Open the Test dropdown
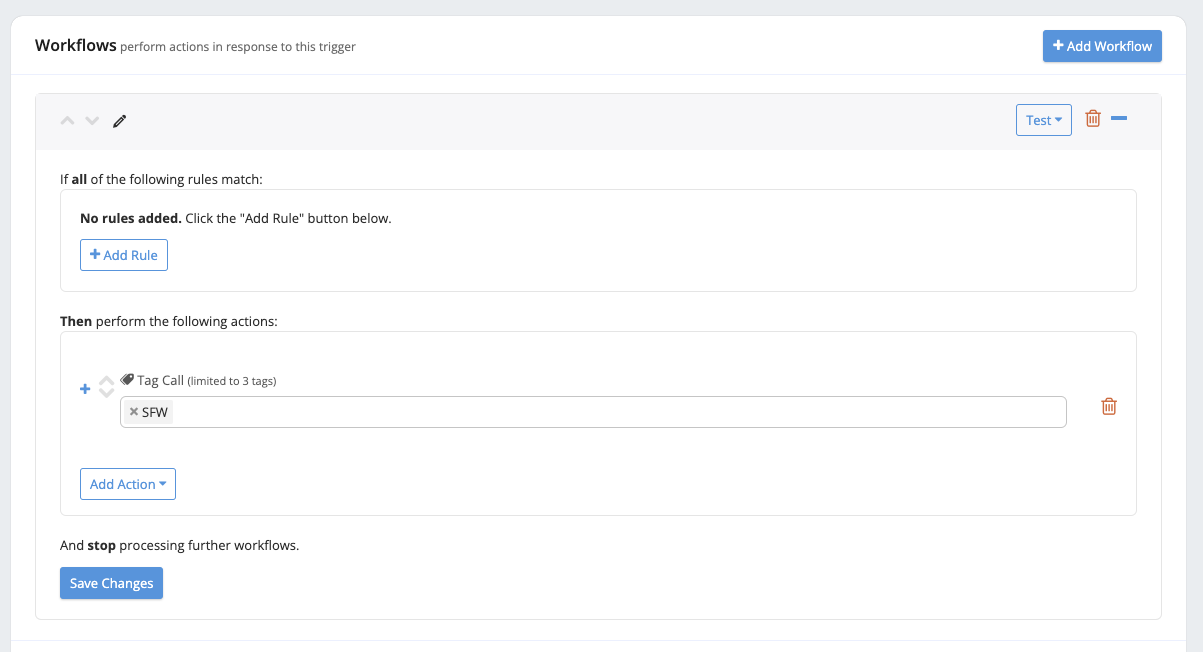Screen dimensions: 1203x652 (x=1043, y=120)
